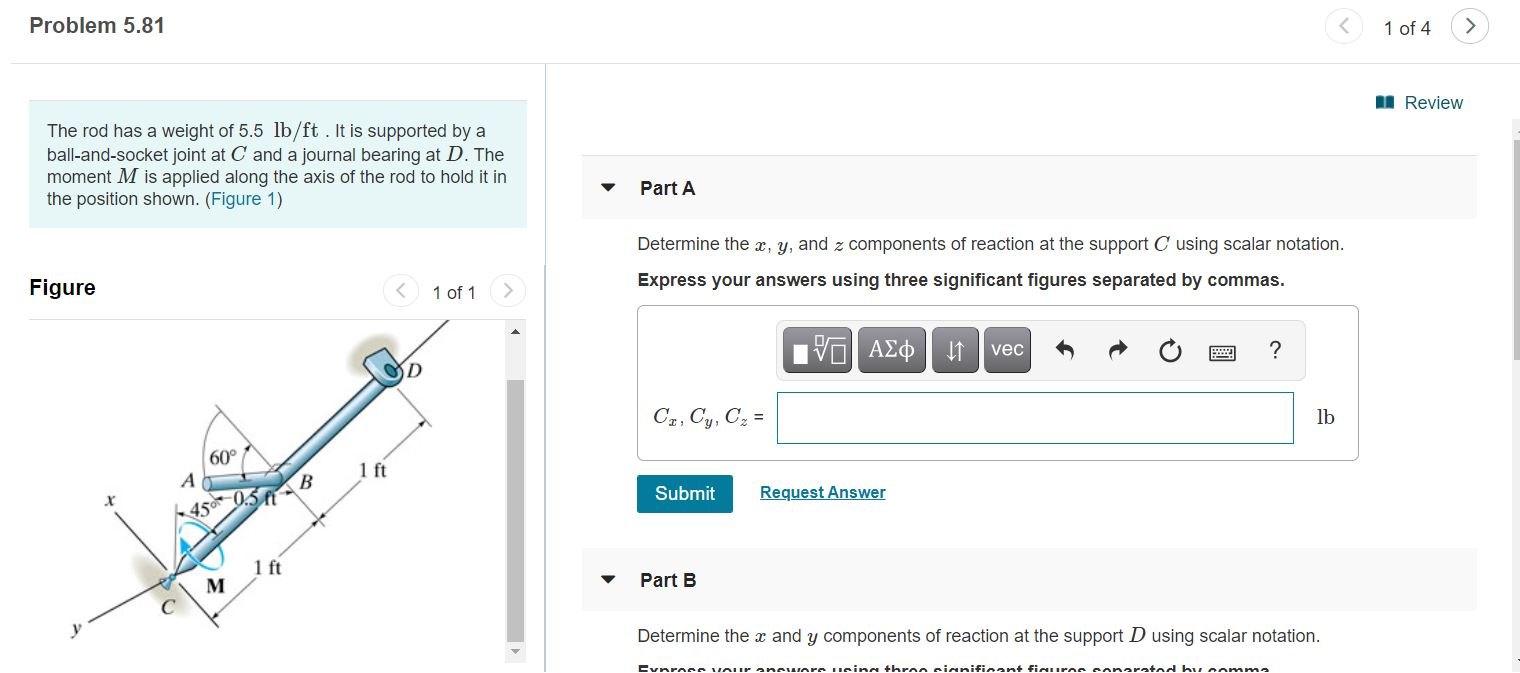This screenshot has width=1520, height=673.
Task: Click the Review bookmark icon
Action: tap(1385, 102)
